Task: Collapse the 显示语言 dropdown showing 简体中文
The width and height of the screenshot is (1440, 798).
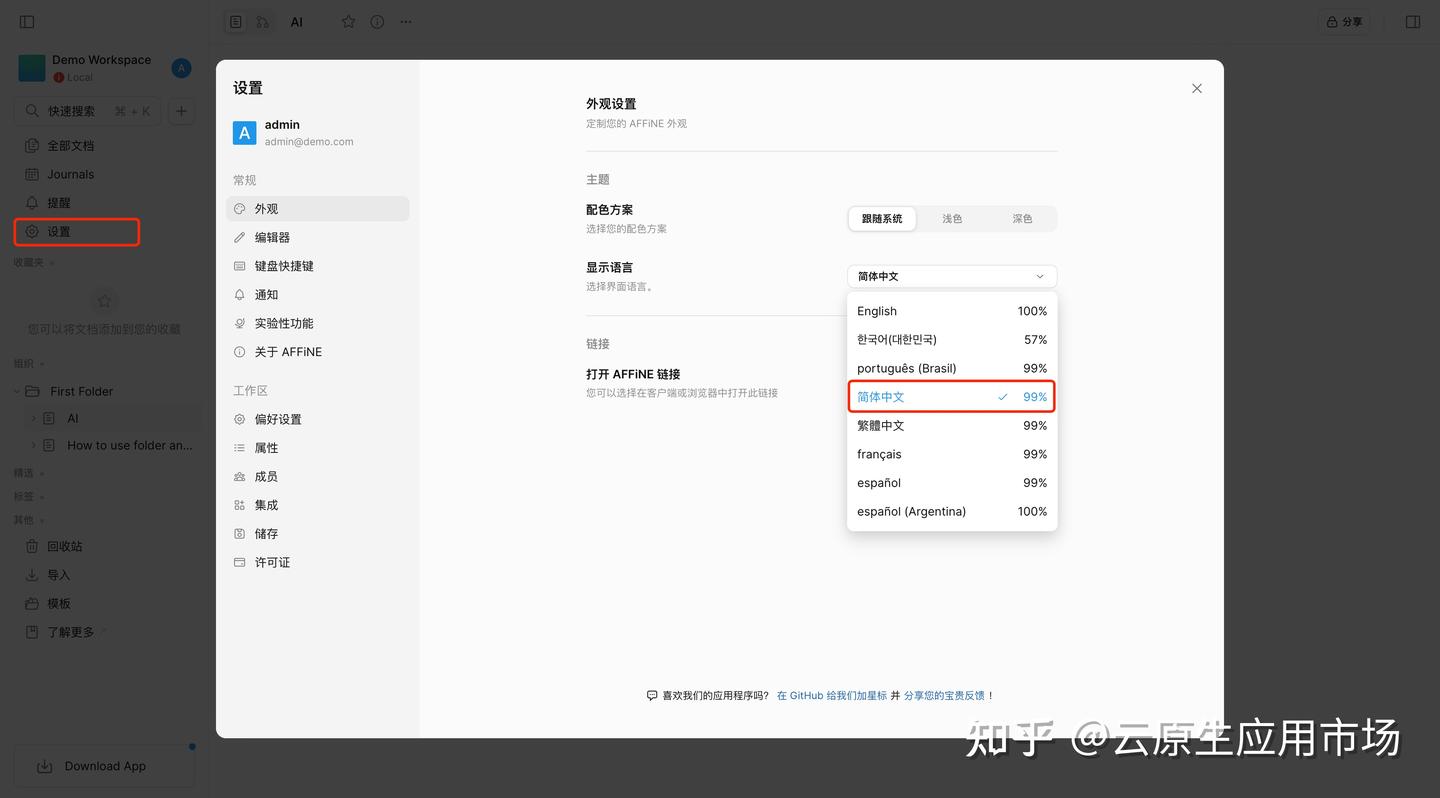Action: point(952,276)
